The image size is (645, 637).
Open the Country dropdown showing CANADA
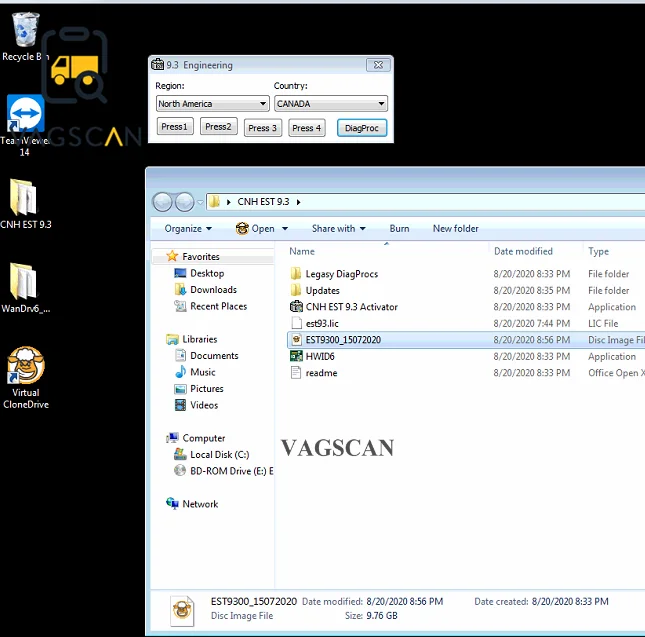[331, 104]
